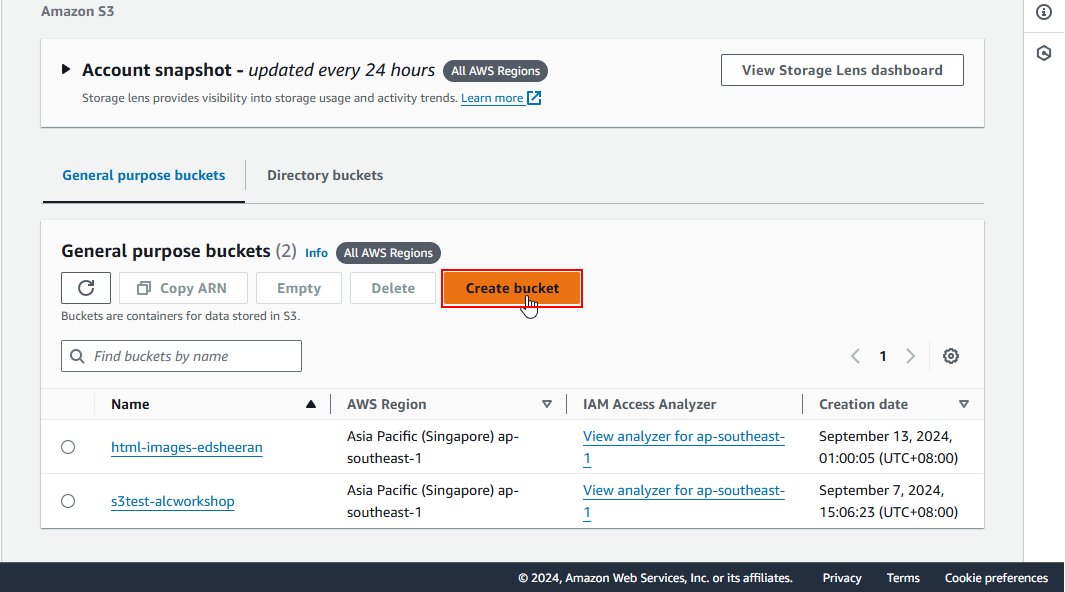The height and width of the screenshot is (592, 1065).
Task: Sort by Creation date column arrow
Action: [963, 404]
